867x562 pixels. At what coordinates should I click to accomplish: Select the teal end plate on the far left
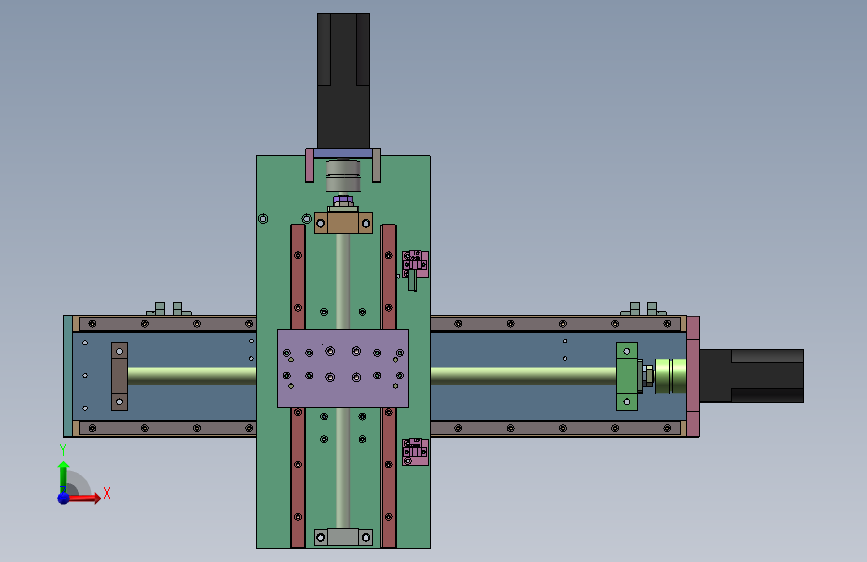click(68, 376)
